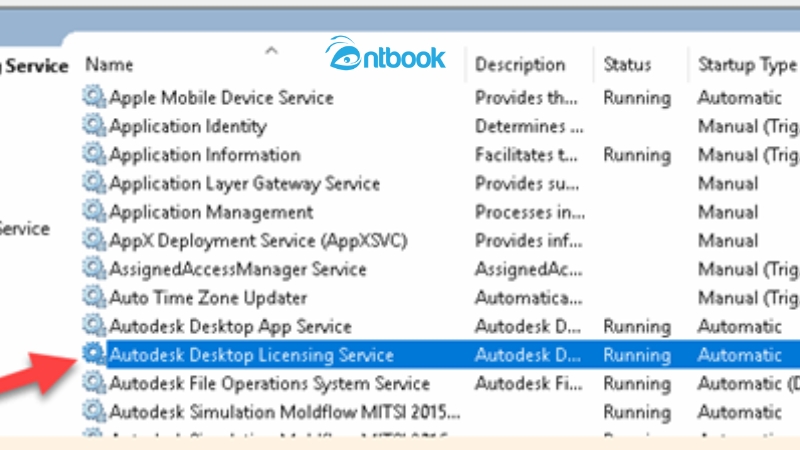Select Autodesk Desktop Licensing Service
Viewport: 800px width, 450px height.
[x=252, y=355]
